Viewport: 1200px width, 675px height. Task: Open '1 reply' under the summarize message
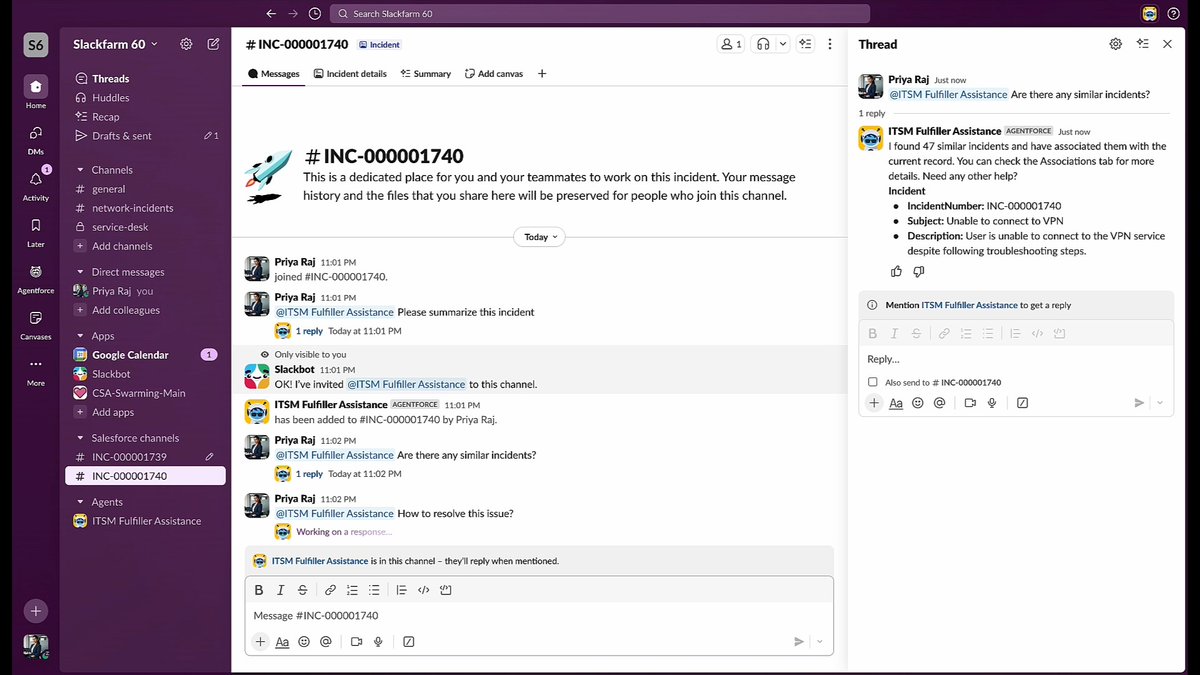pyautogui.click(x=309, y=331)
